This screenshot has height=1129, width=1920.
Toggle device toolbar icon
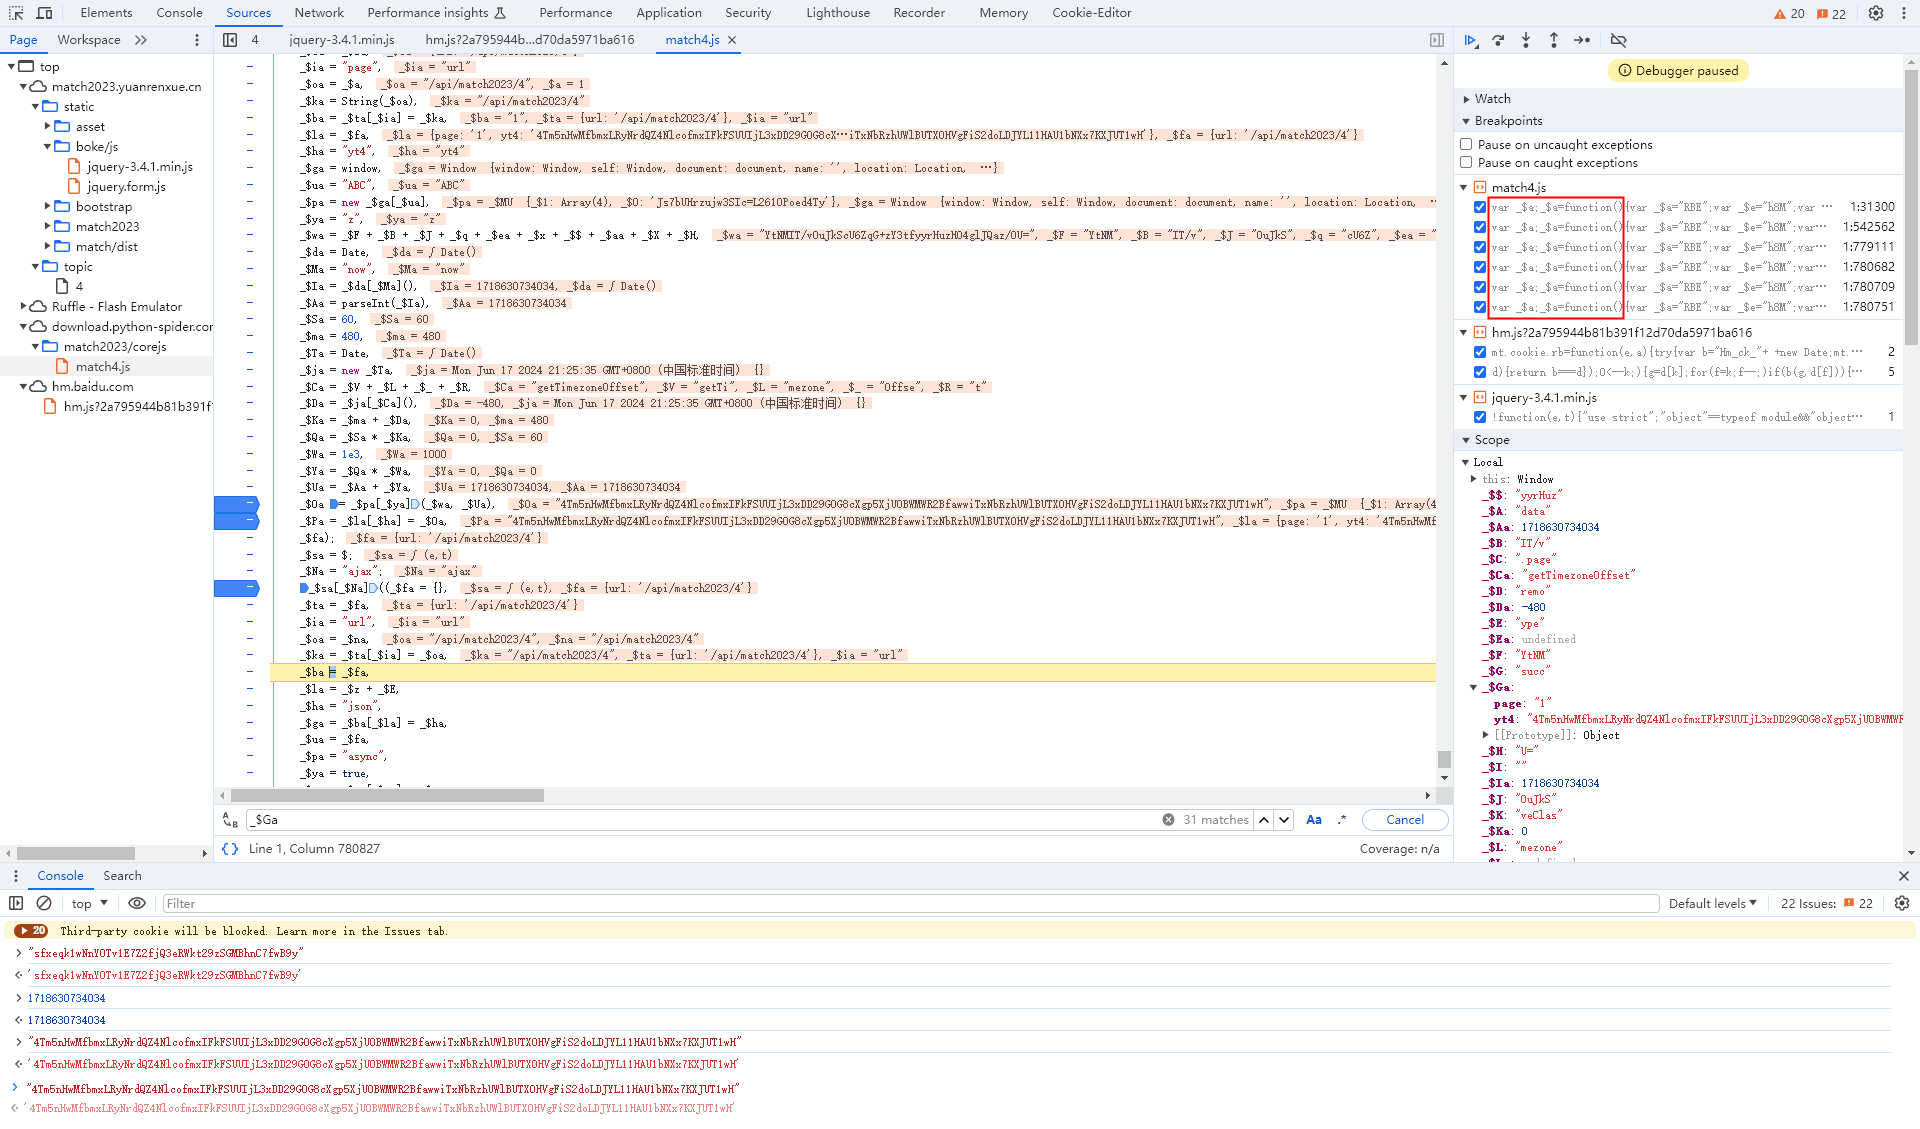click(44, 13)
